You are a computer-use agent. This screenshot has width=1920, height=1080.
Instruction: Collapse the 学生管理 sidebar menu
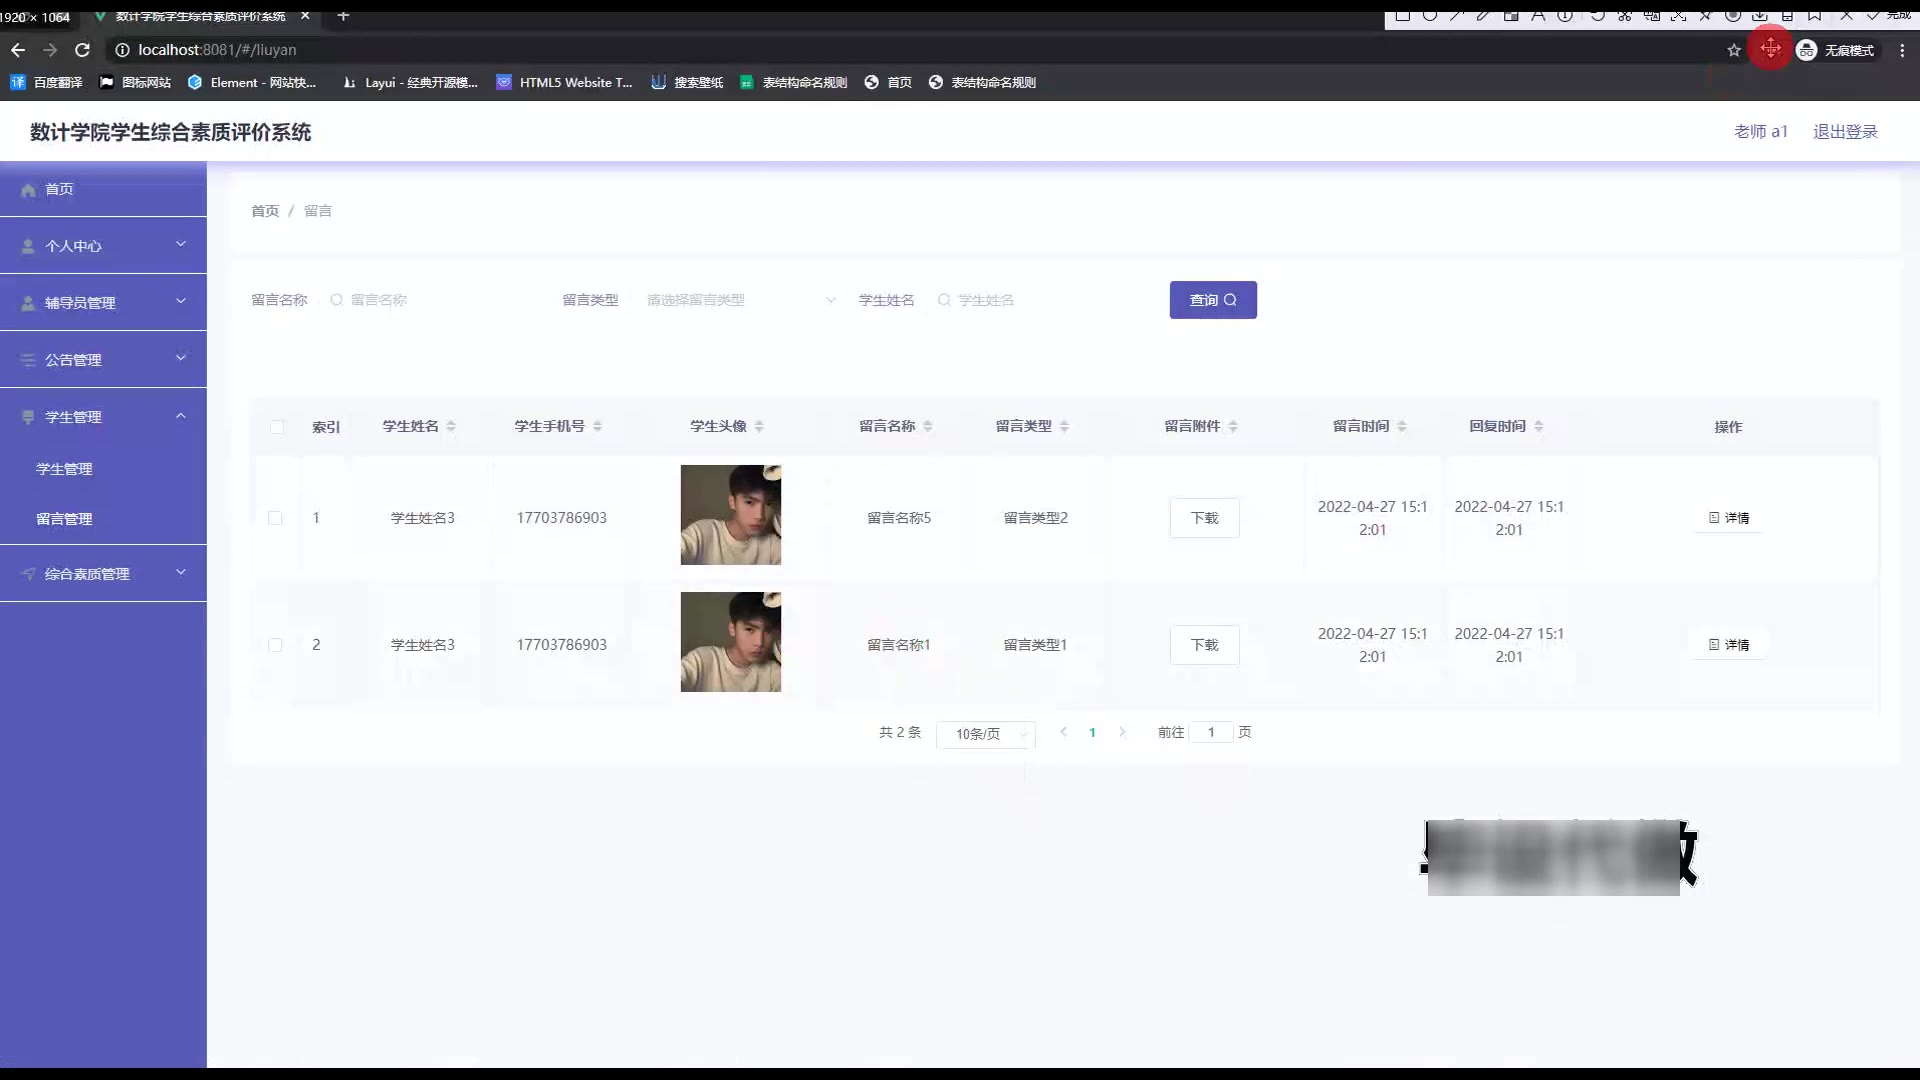pos(103,417)
